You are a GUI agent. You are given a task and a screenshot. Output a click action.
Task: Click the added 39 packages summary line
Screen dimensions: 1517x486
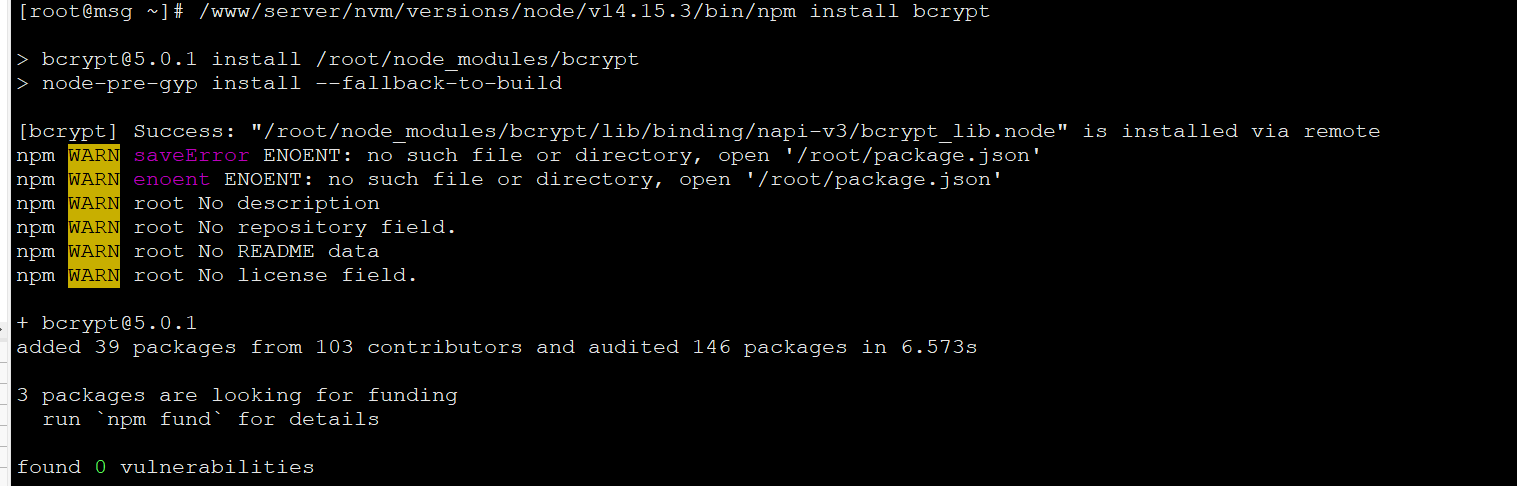pos(496,347)
